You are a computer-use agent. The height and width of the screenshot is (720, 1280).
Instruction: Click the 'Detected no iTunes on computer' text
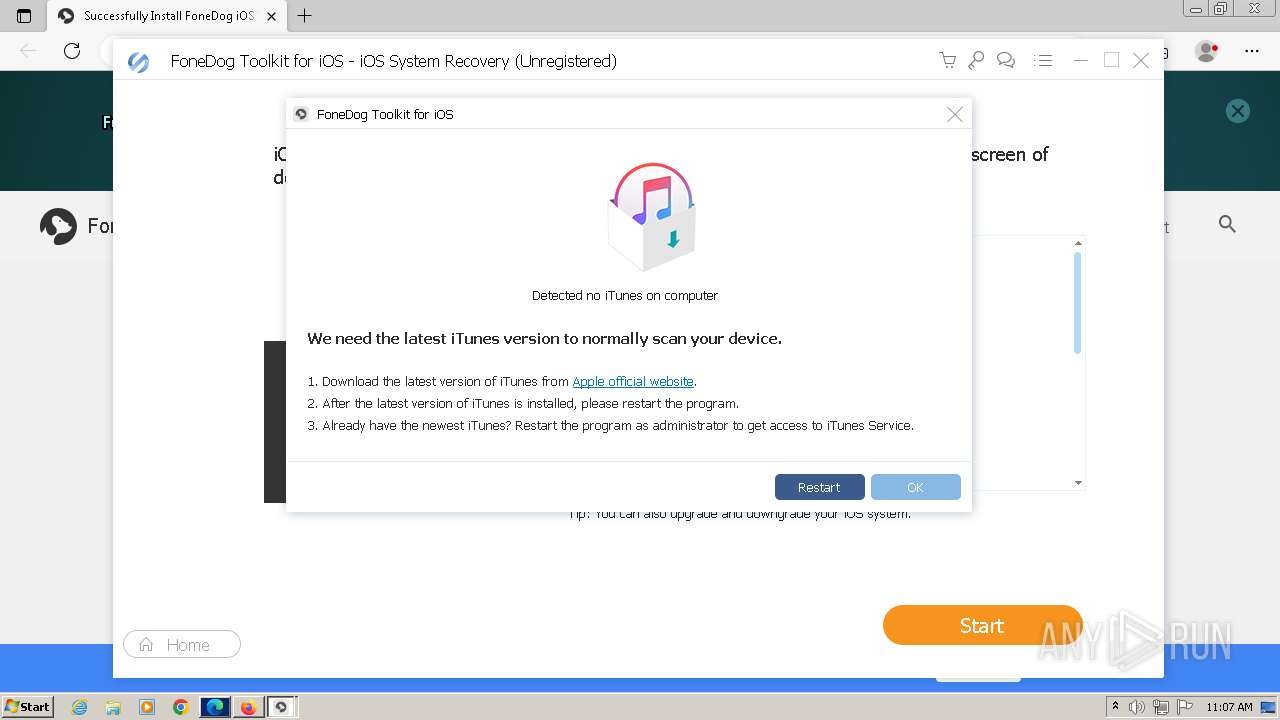(625, 295)
